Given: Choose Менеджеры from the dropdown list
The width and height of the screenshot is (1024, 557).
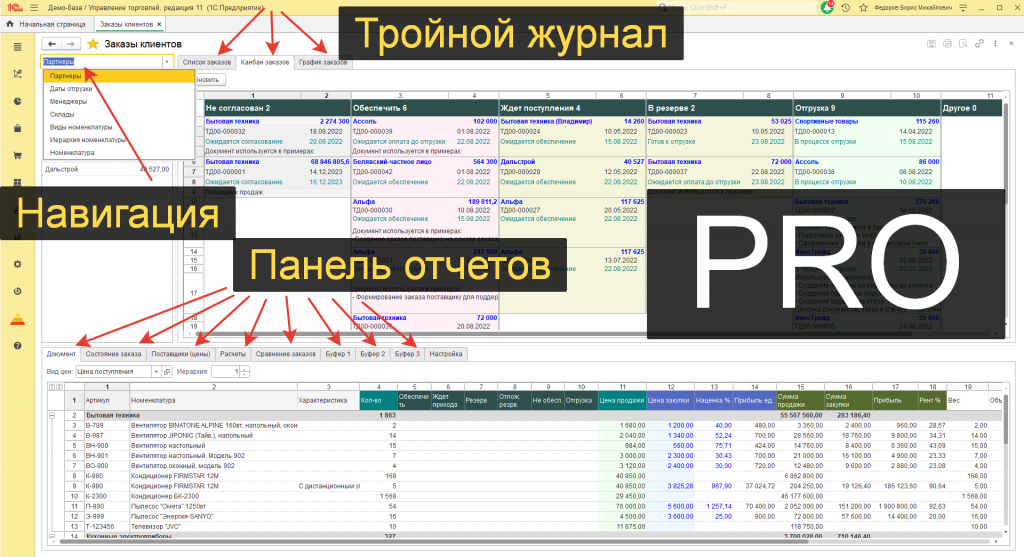Looking at the screenshot, I should click(119, 101).
